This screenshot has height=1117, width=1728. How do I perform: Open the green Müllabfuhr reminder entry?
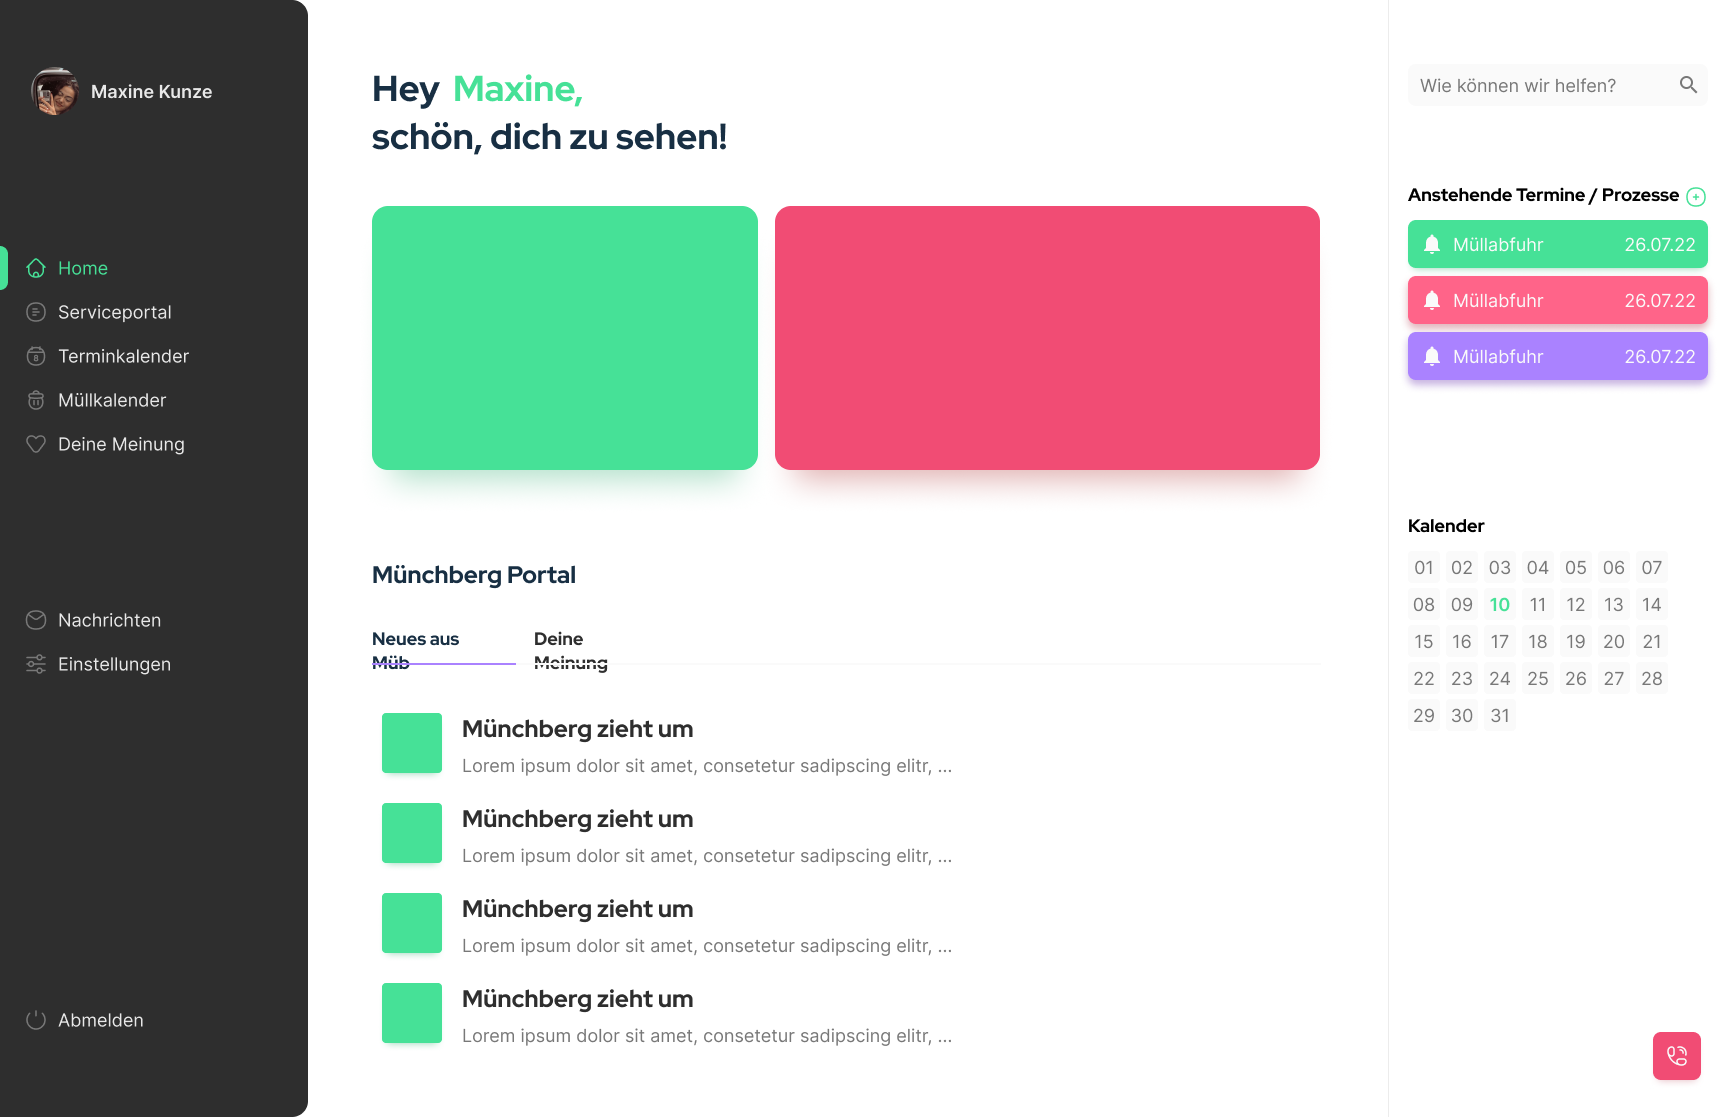click(1557, 244)
